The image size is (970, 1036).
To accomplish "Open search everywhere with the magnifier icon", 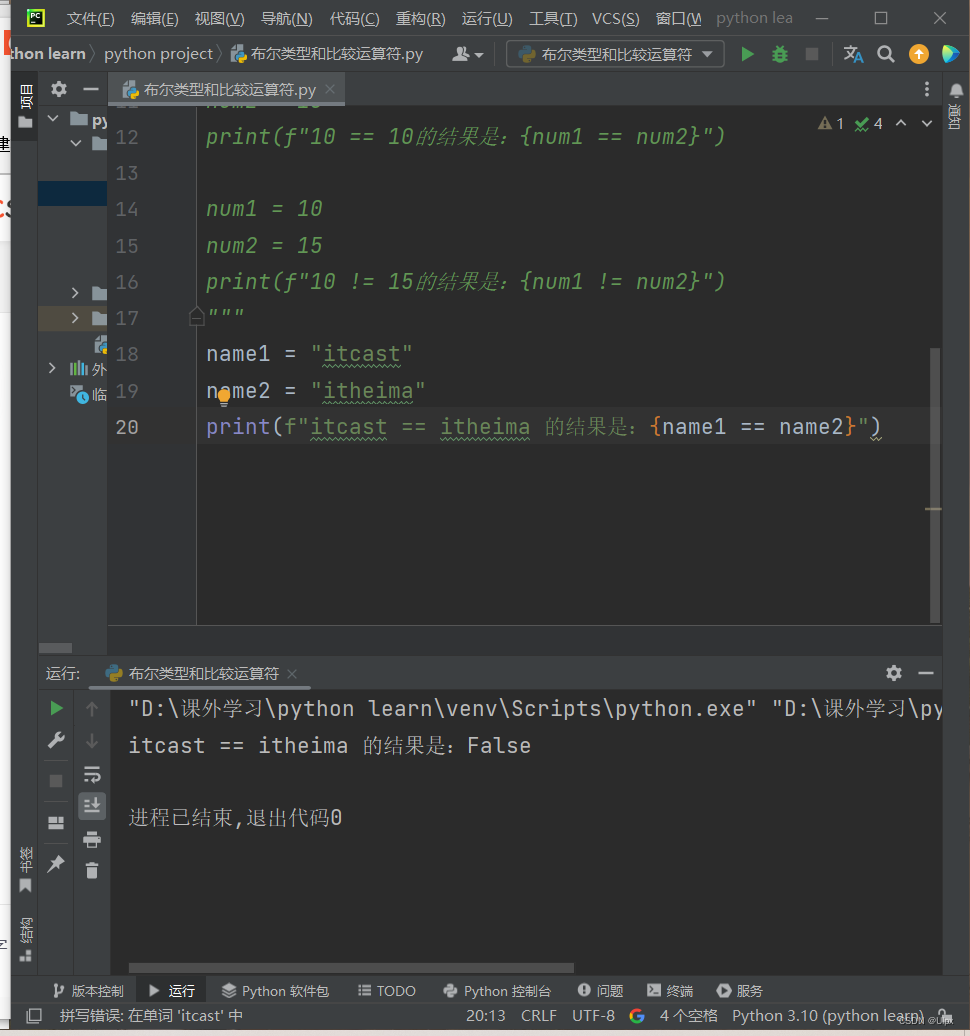I will 884,54.
